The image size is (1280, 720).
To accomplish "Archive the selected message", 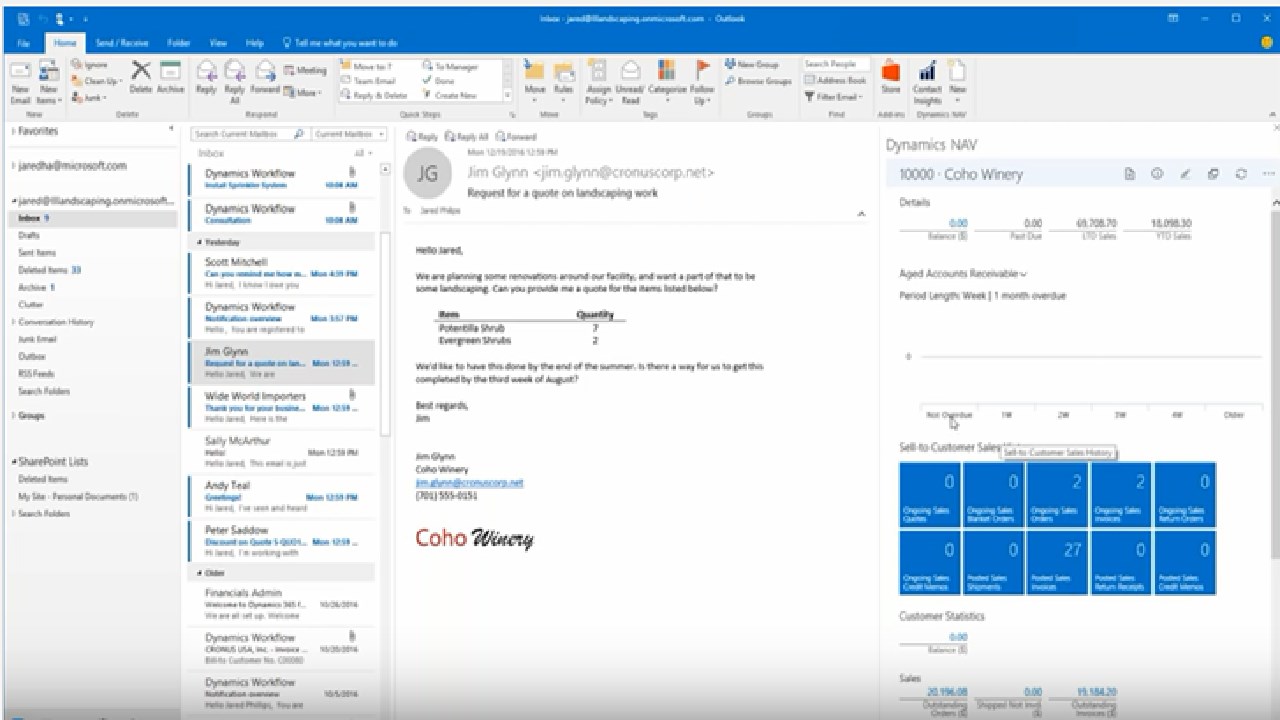I will click(x=171, y=77).
